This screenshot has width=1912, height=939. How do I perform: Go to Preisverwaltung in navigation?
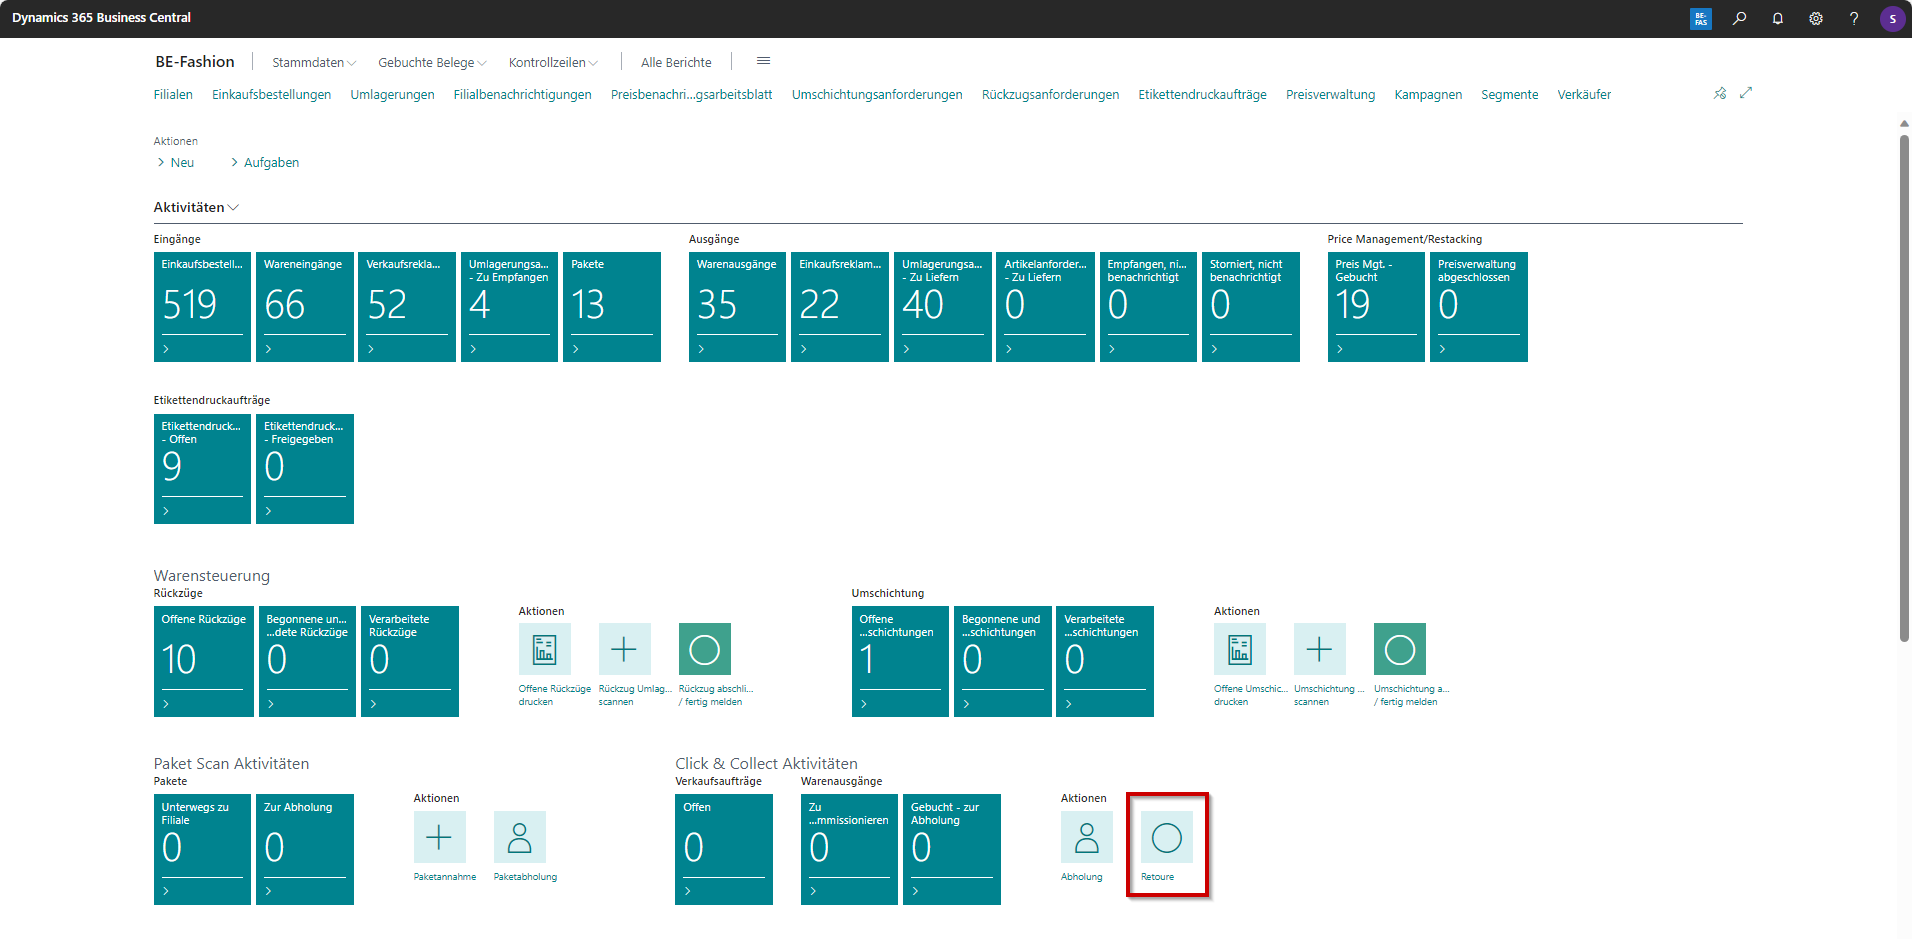pos(1330,95)
